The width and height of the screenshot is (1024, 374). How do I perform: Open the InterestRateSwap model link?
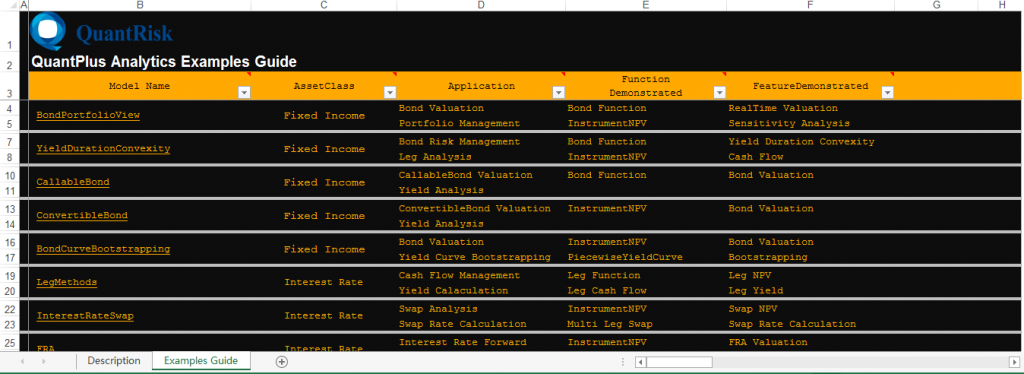pyautogui.click(x=85, y=316)
